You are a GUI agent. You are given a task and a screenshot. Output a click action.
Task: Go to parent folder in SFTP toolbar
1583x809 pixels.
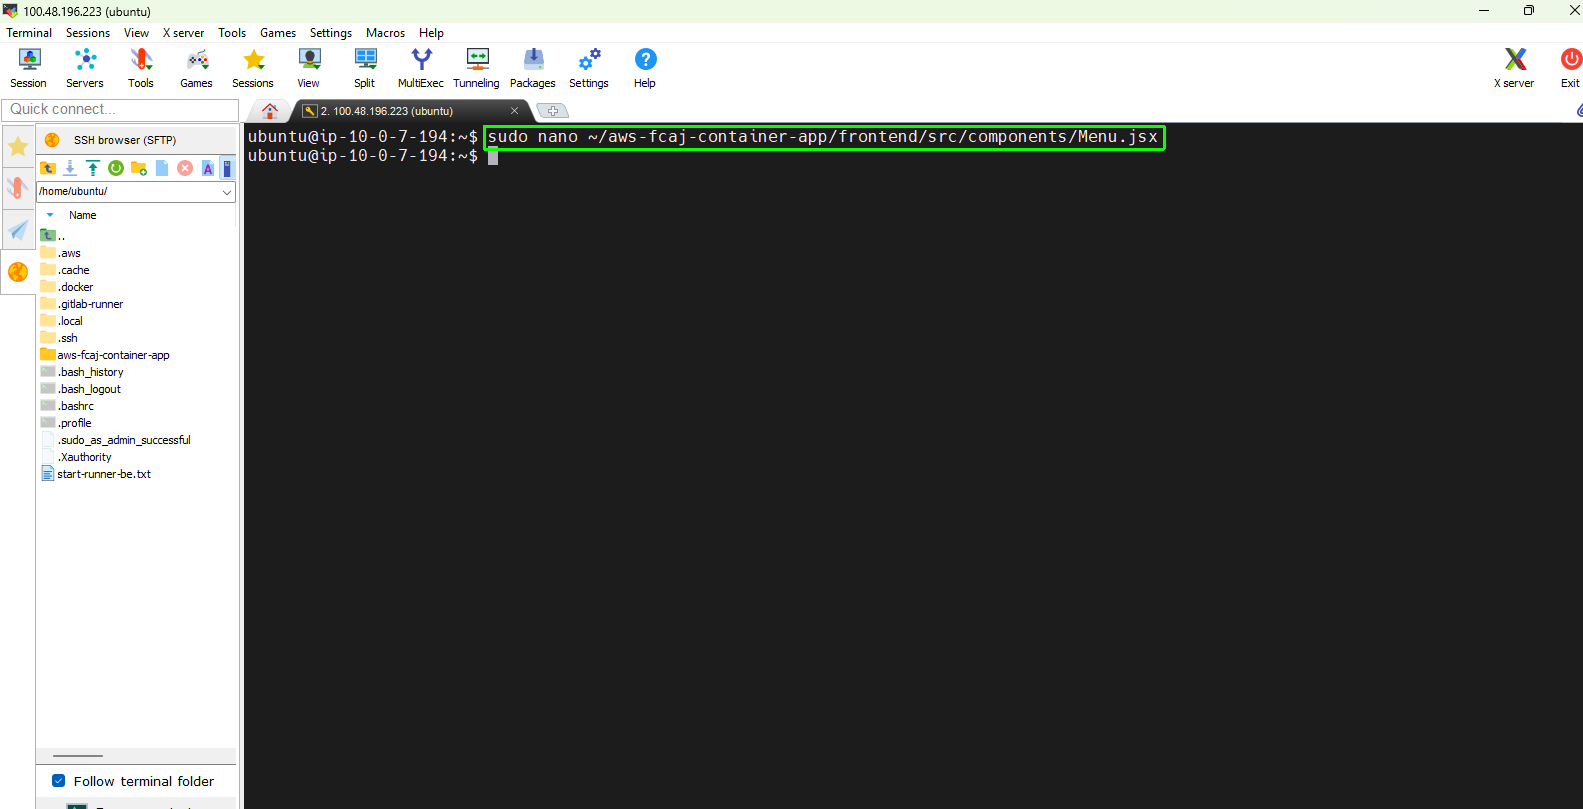(x=48, y=168)
